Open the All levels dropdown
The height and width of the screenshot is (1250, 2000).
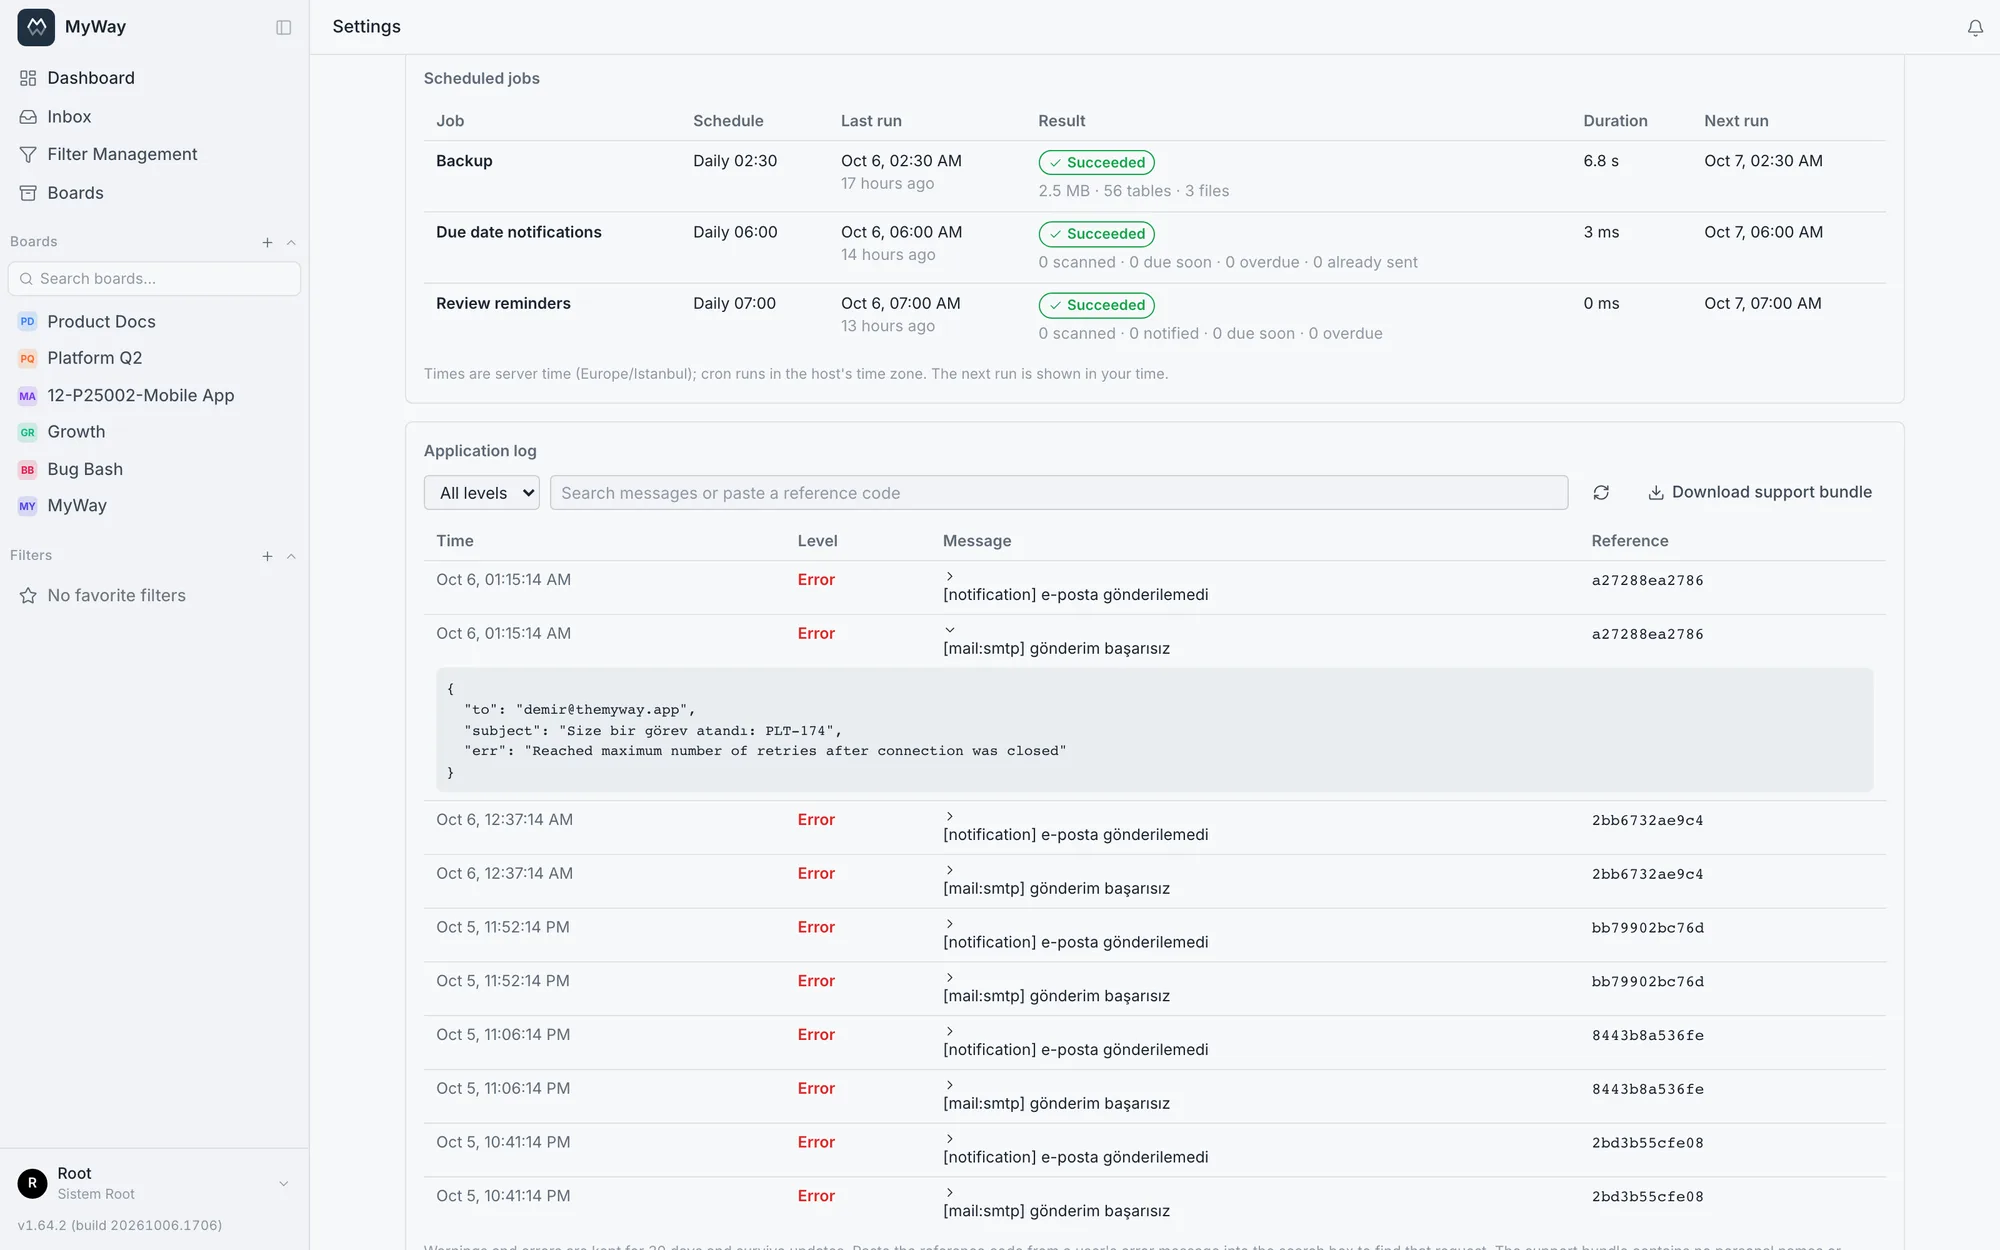click(481, 492)
